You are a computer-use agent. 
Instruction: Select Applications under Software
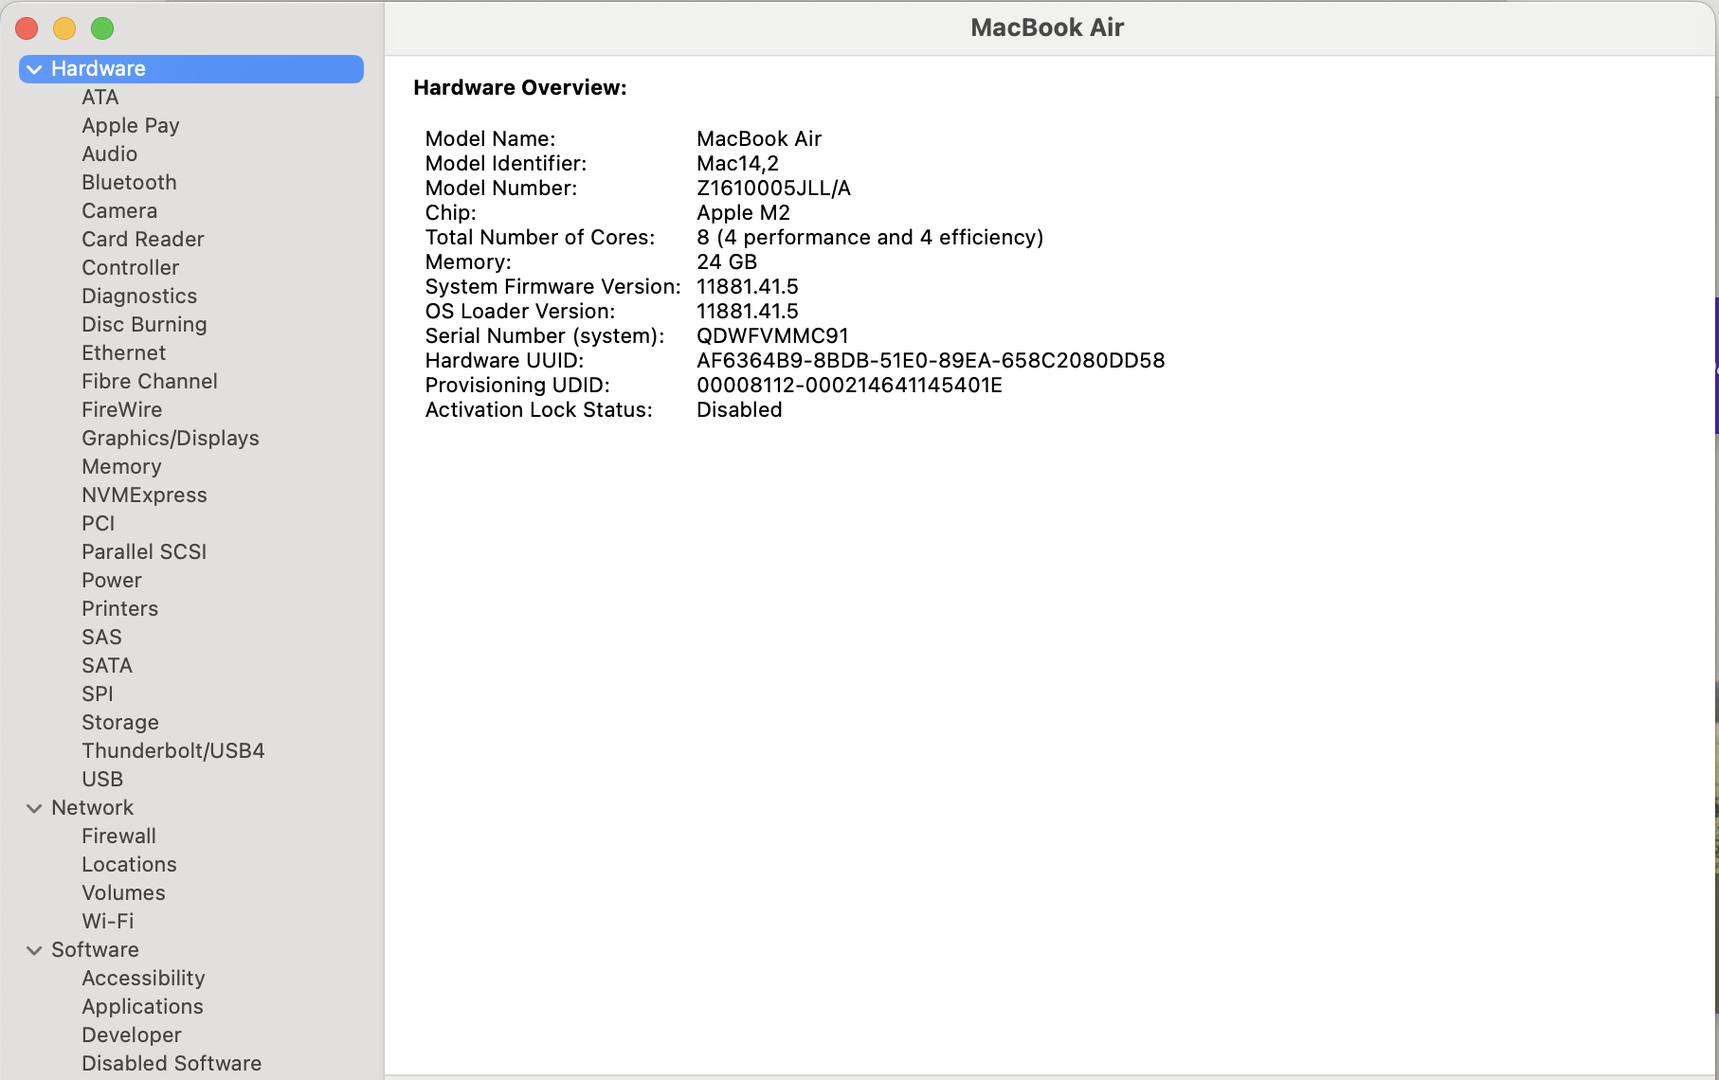142,1006
